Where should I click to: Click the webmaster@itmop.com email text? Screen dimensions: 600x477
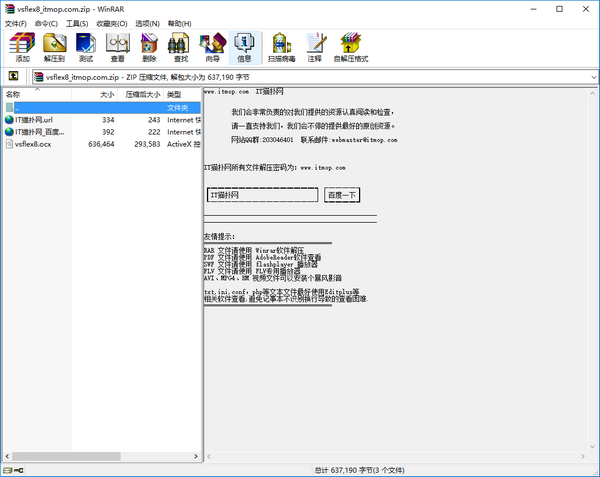coord(364,140)
